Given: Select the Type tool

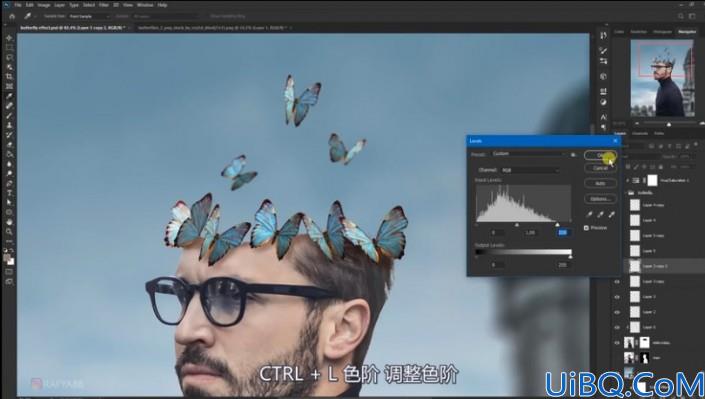Looking at the screenshot, I should (9, 193).
